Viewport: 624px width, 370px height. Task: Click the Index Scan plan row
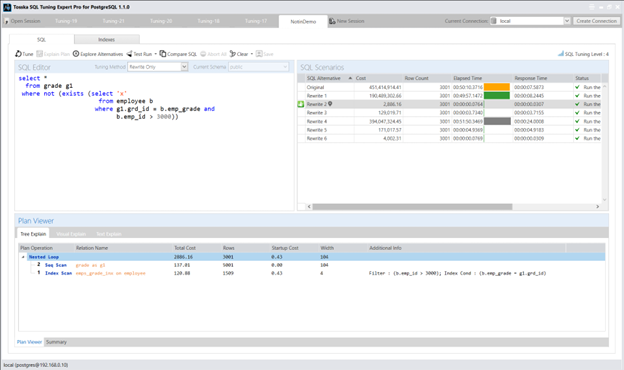pos(312,273)
